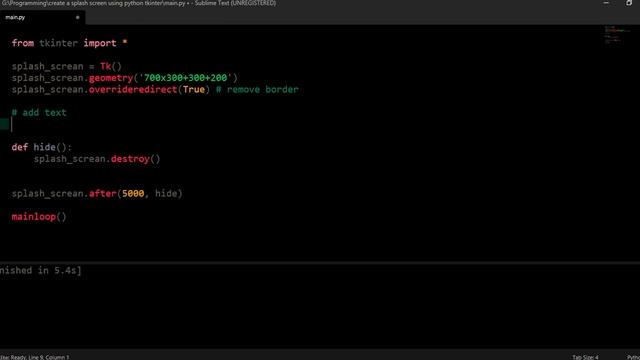The image size is (640, 360).
Task: Click the '# remove border' comment
Action: 257,89
